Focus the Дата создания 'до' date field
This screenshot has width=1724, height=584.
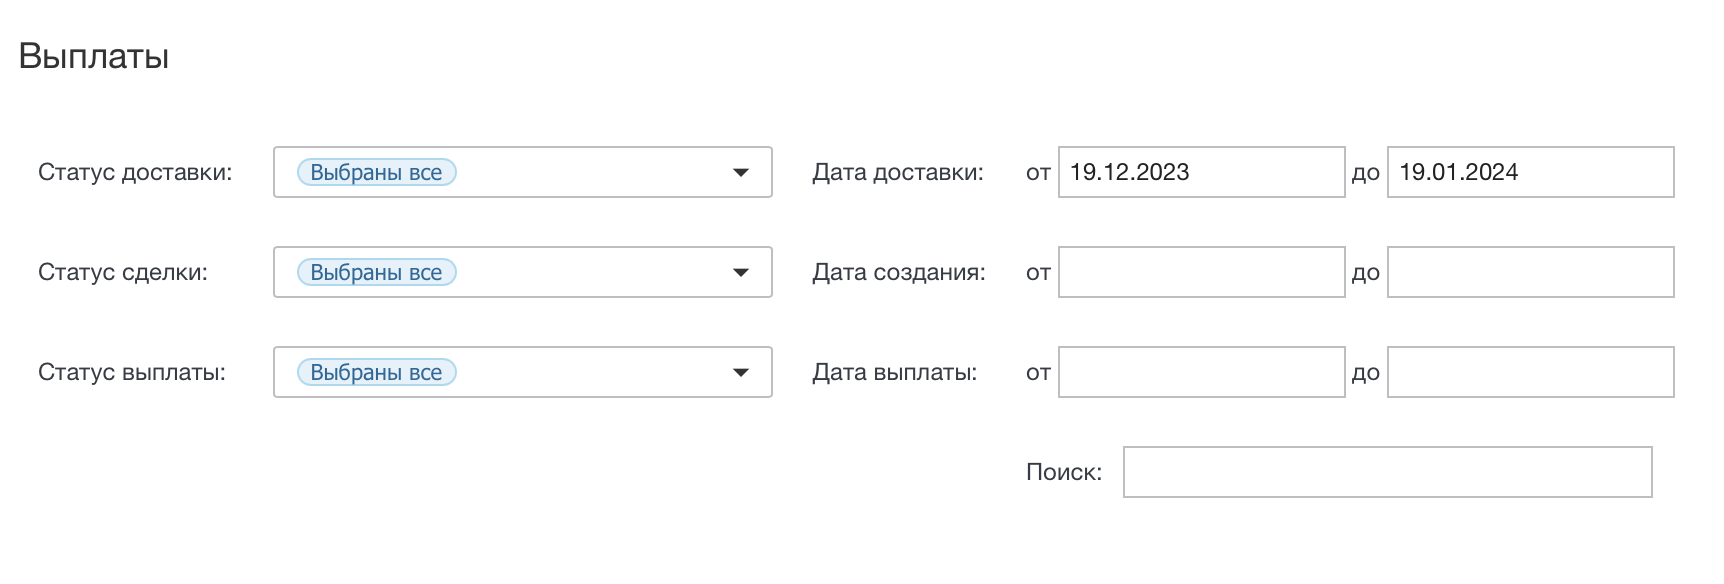(x=1529, y=273)
